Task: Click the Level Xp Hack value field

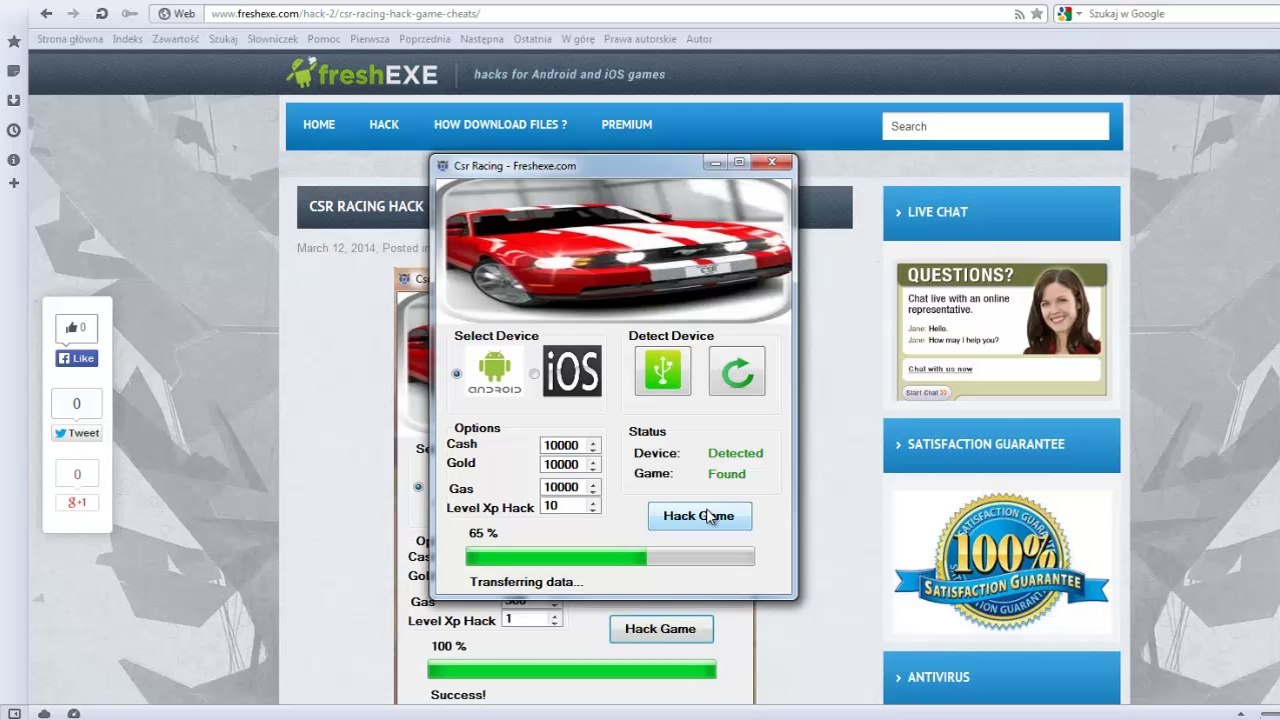Action: (x=564, y=507)
